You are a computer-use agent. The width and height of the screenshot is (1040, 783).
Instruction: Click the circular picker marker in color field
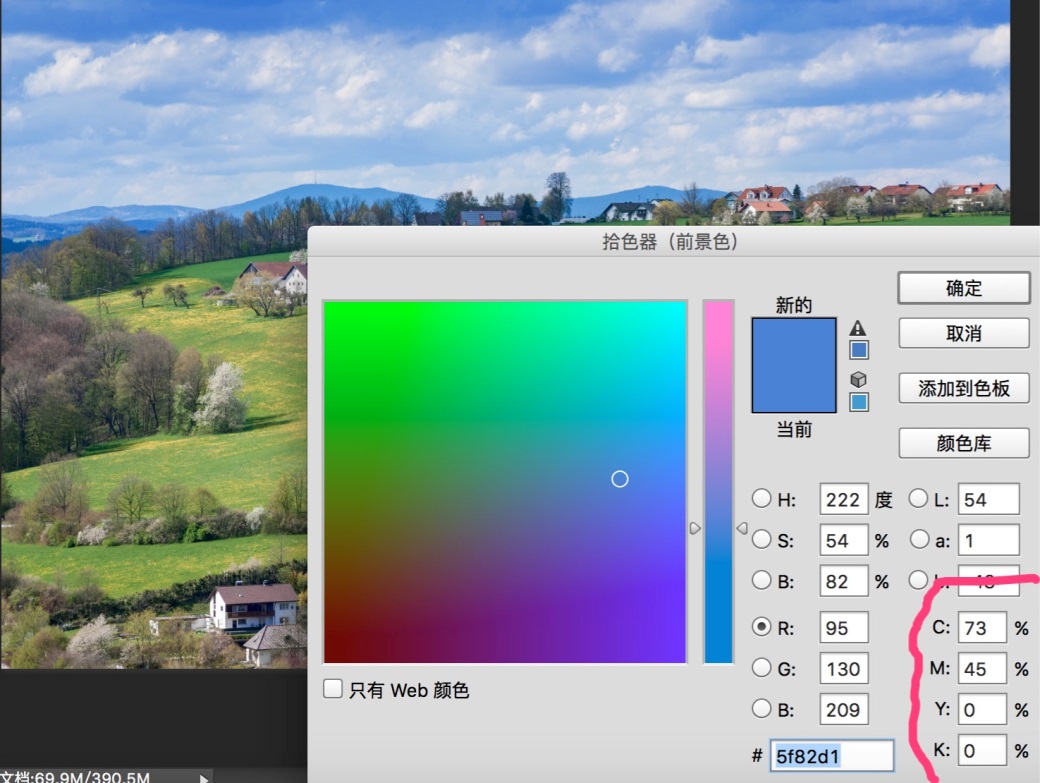pyautogui.click(x=619, y=479)
